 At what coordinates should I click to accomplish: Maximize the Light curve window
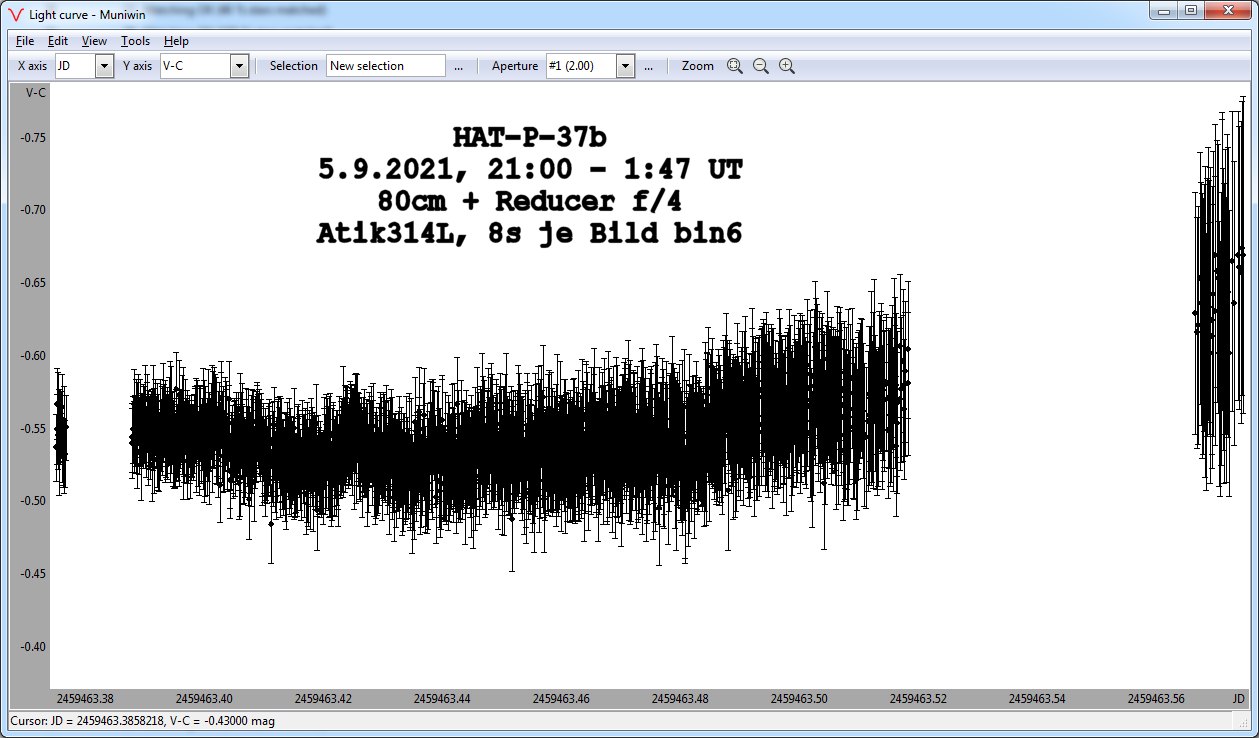(1191, 10)
